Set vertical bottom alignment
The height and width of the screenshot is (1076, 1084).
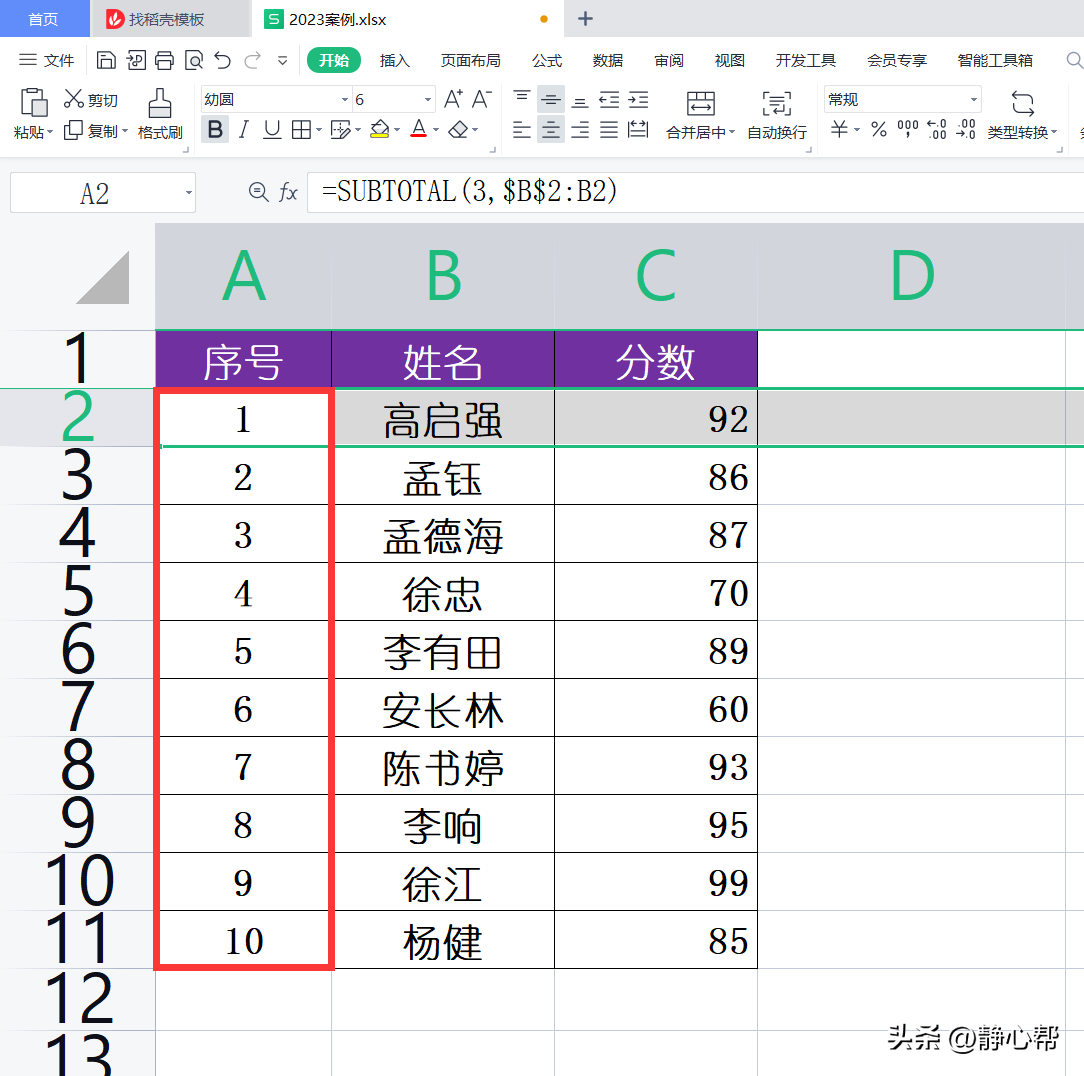click(580, 100)
